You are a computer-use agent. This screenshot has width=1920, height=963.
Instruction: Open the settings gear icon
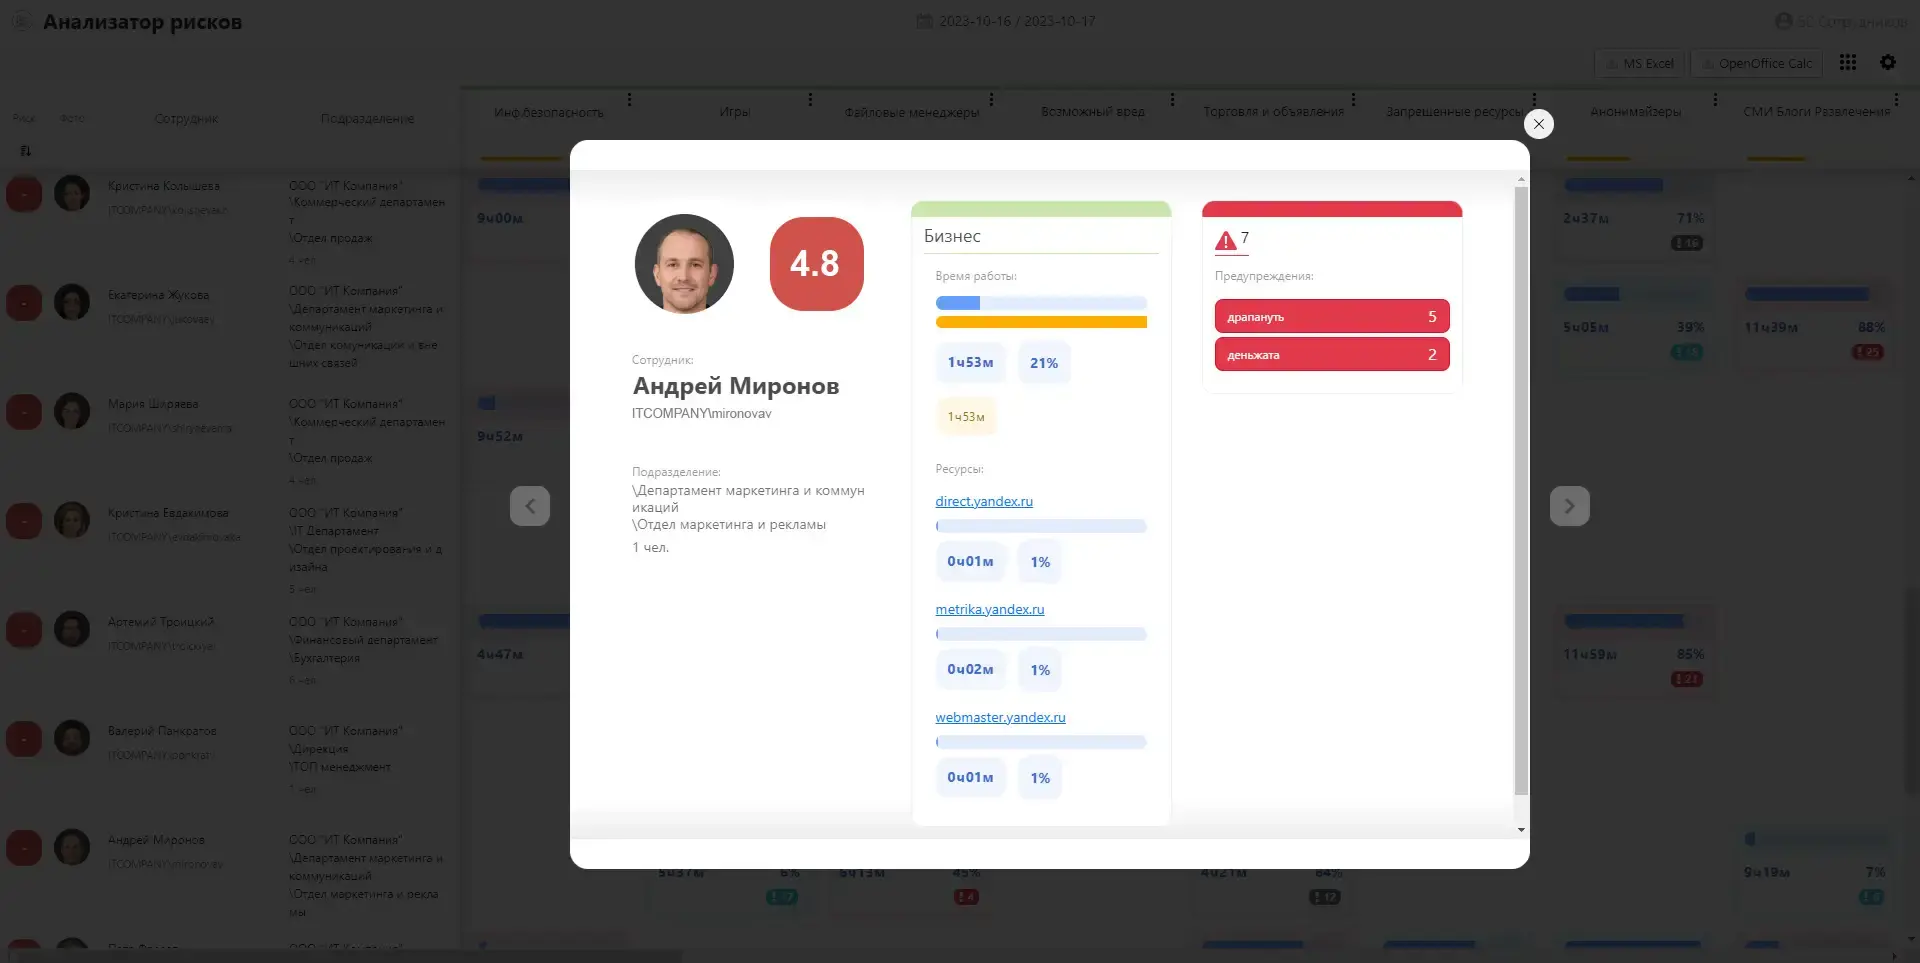pyautogui.click(x=1887, y=62)
